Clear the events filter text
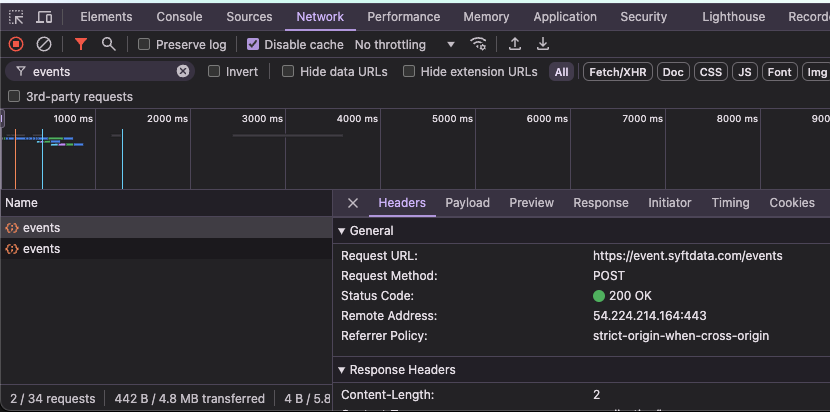 (x=183, y=71)
